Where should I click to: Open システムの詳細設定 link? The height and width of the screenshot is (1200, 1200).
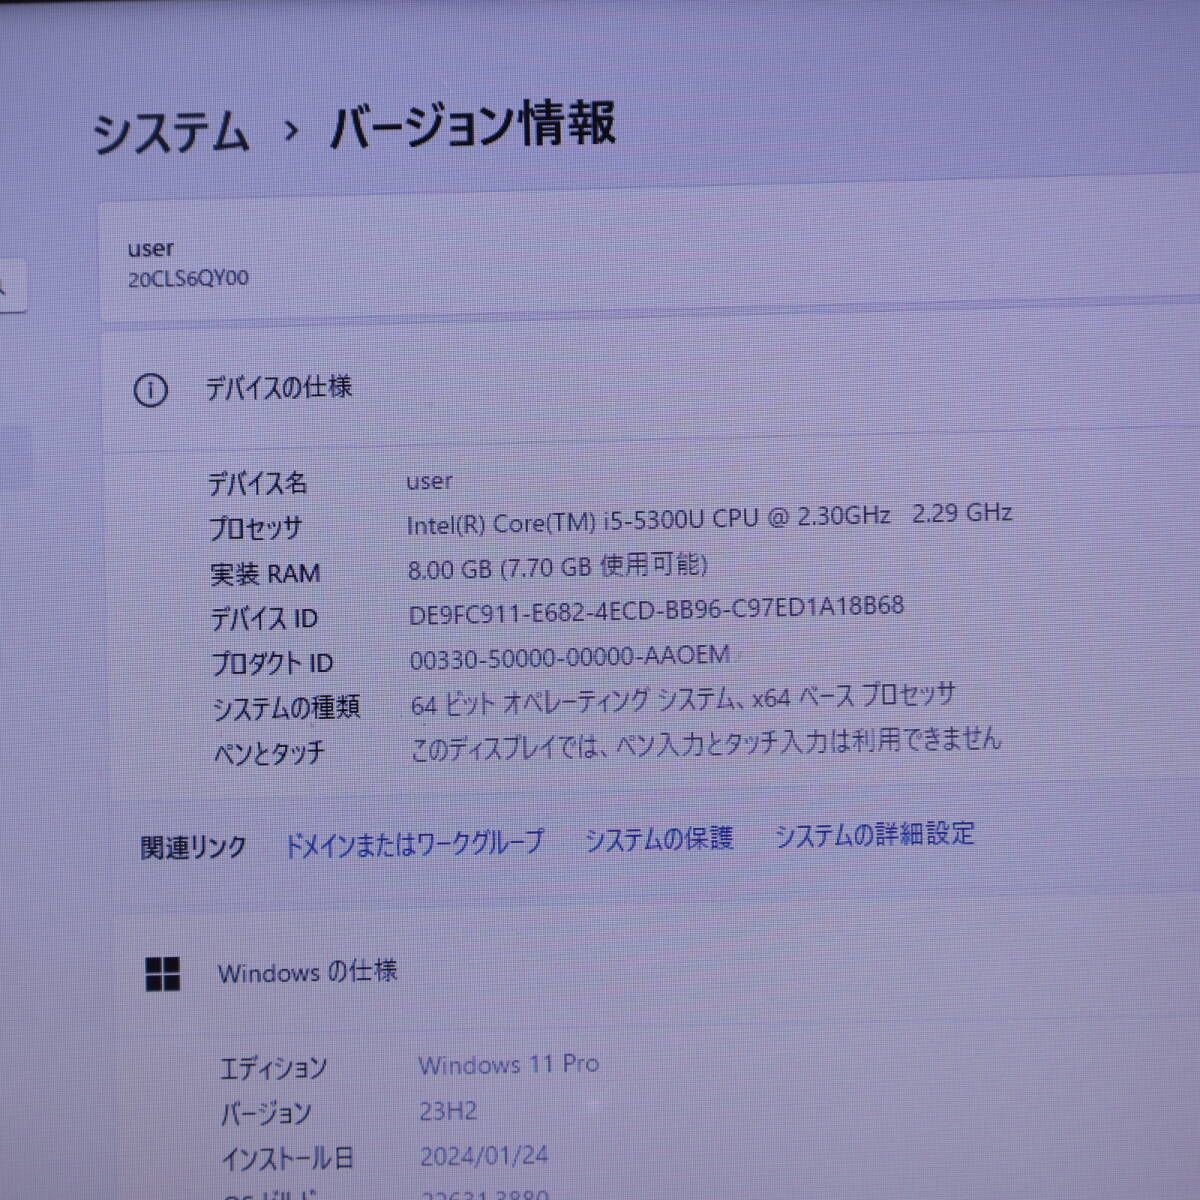pos(875,834)
